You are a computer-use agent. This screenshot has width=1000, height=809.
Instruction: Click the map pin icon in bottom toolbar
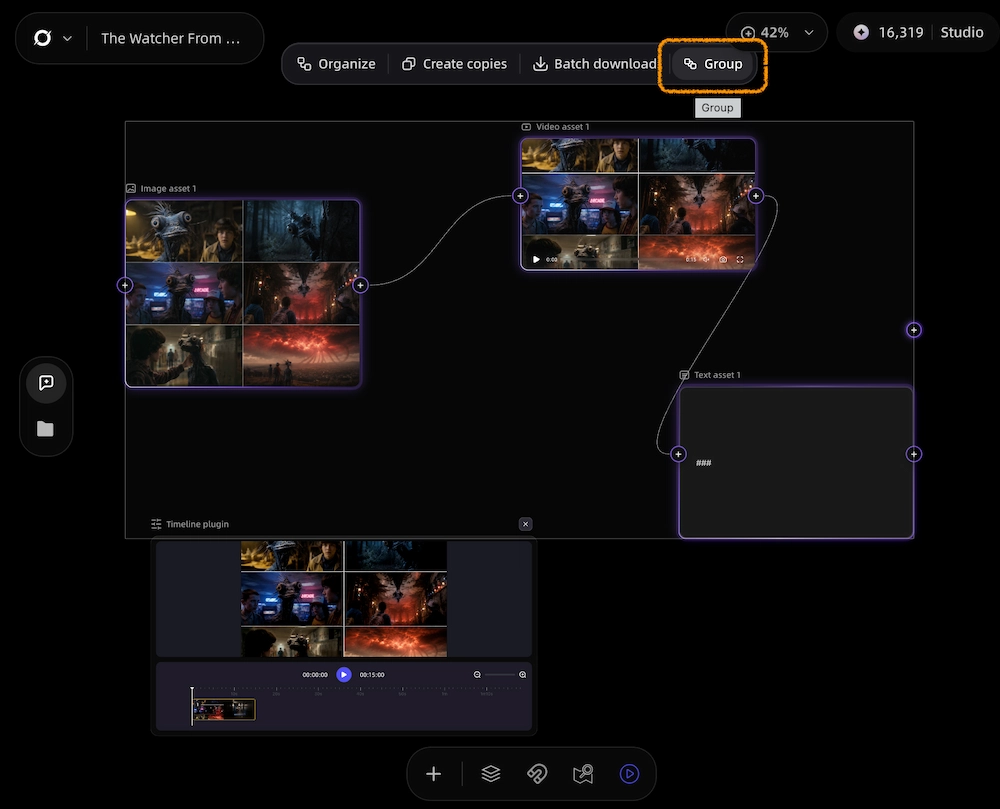click(583, 774)
